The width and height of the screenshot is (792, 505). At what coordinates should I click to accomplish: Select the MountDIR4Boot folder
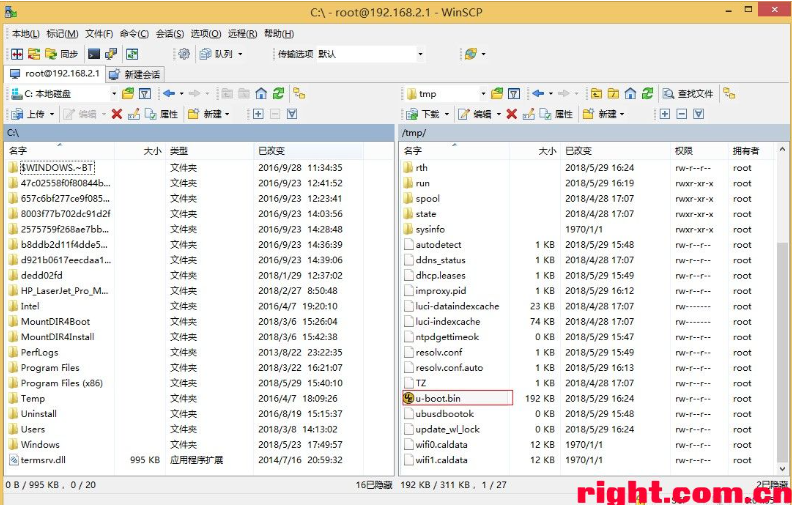[x=55, y=321]
